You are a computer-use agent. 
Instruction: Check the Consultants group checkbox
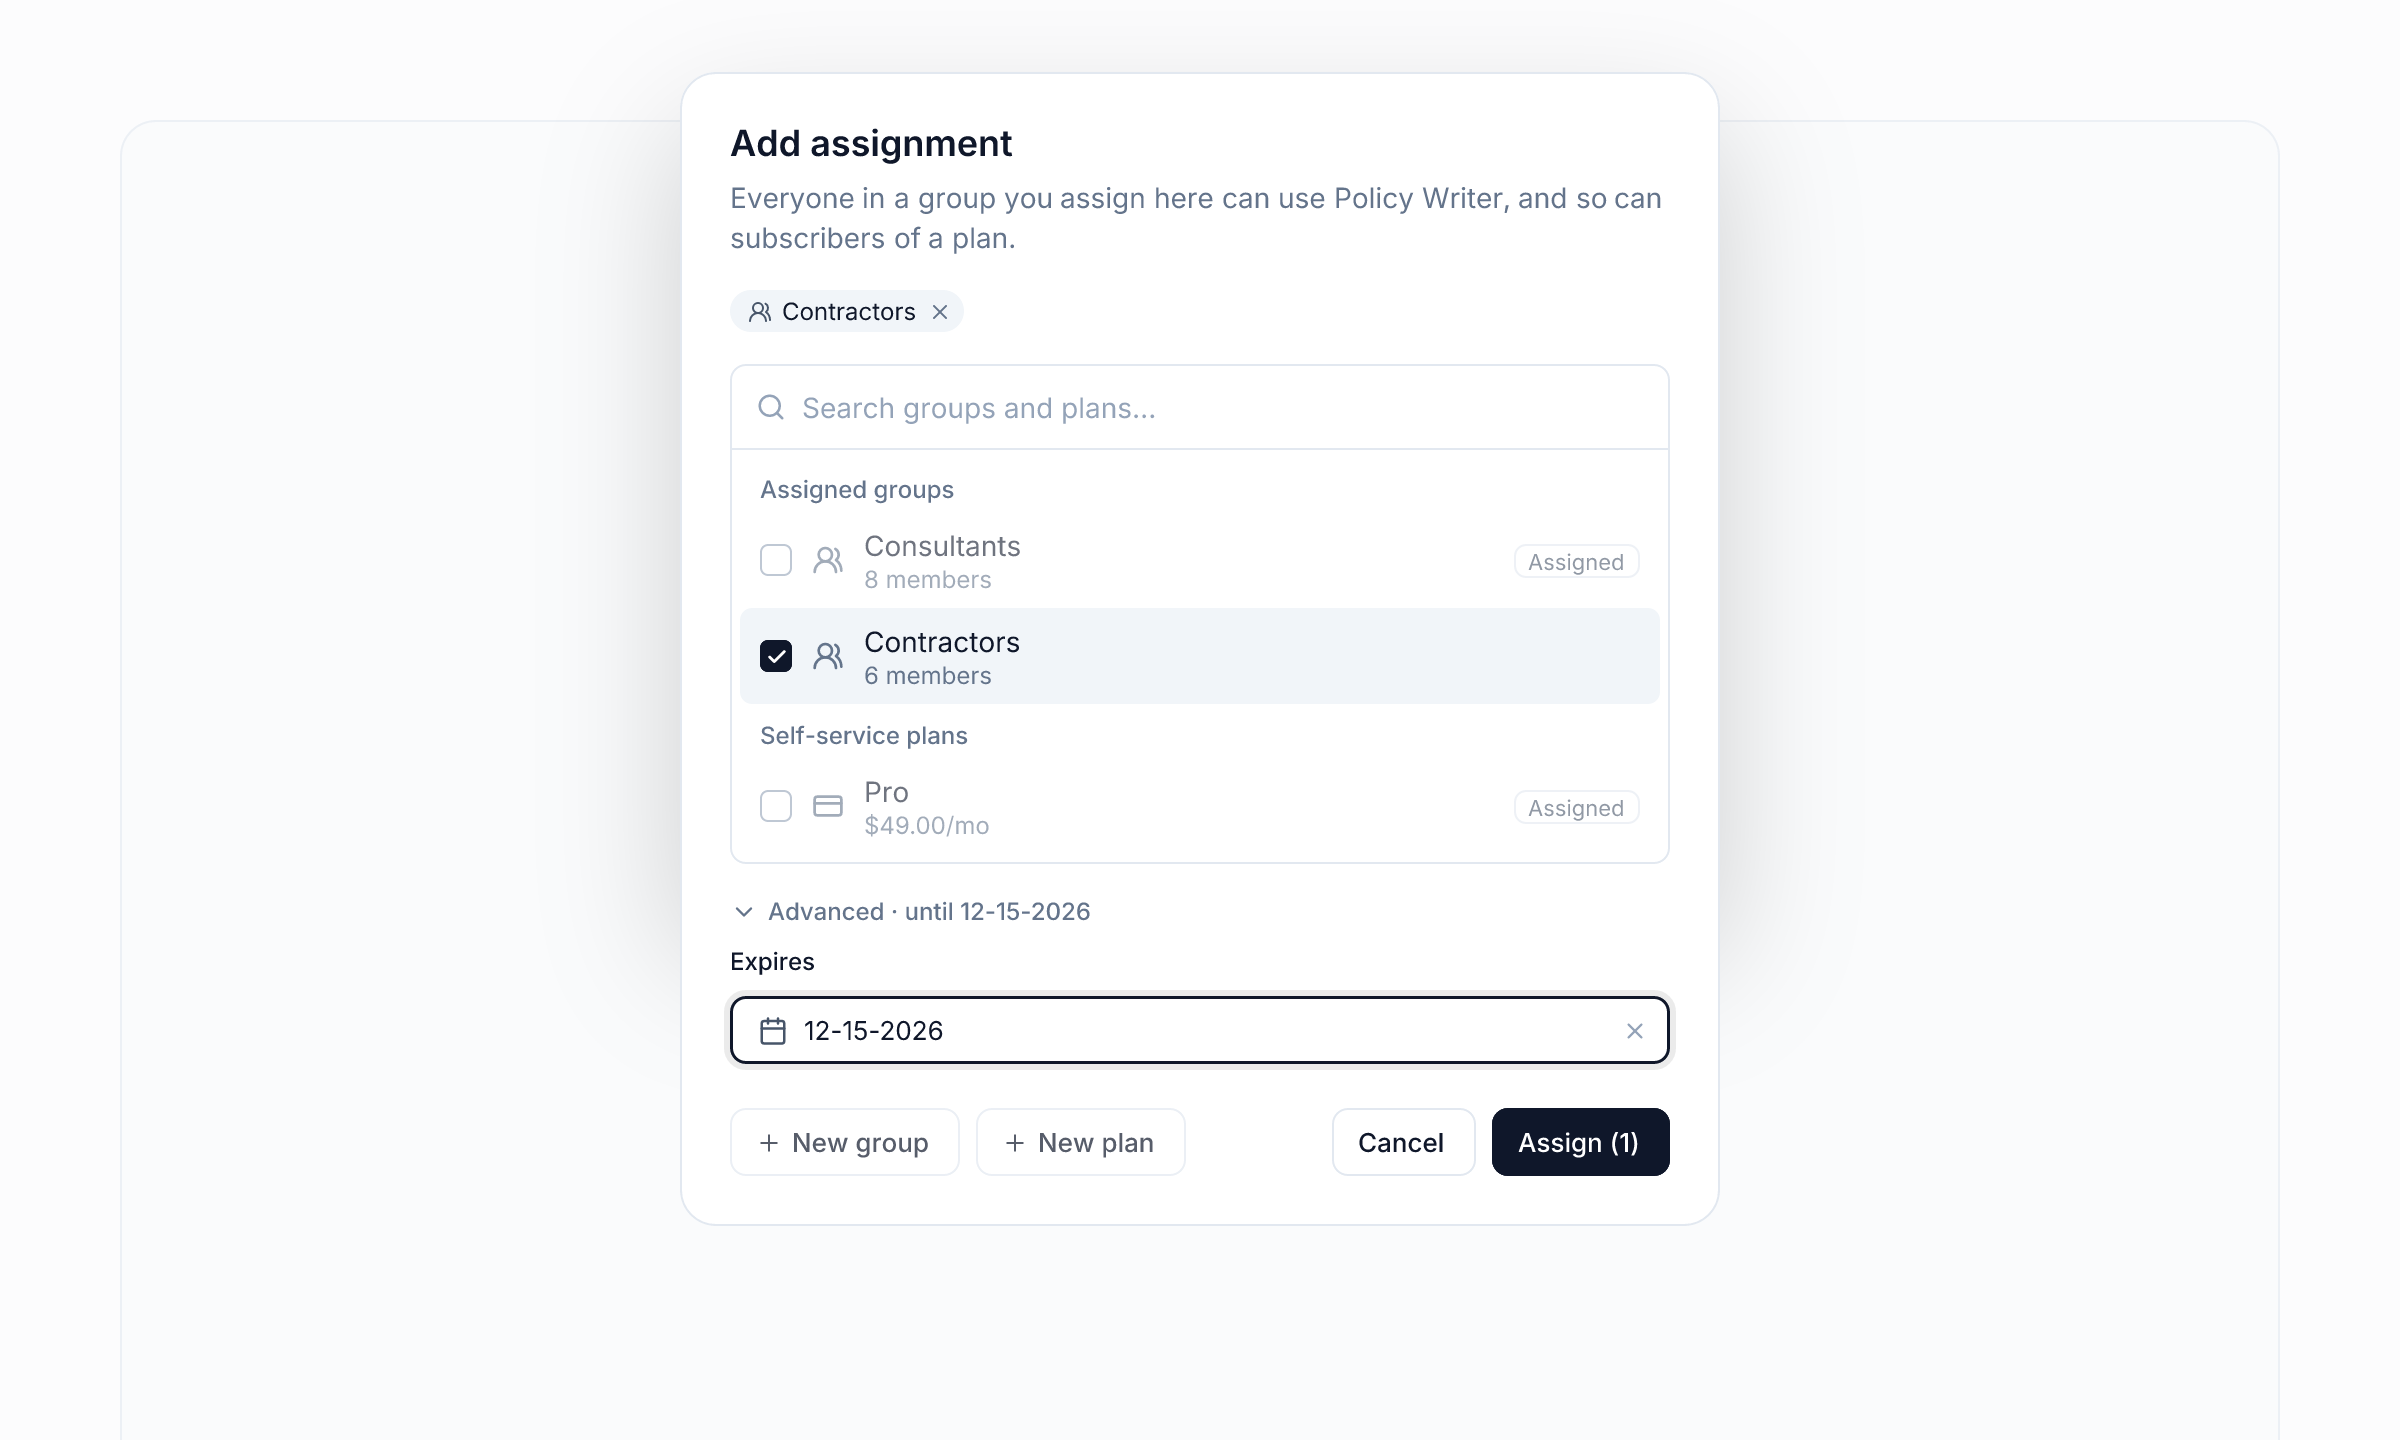tap(776, 560)
